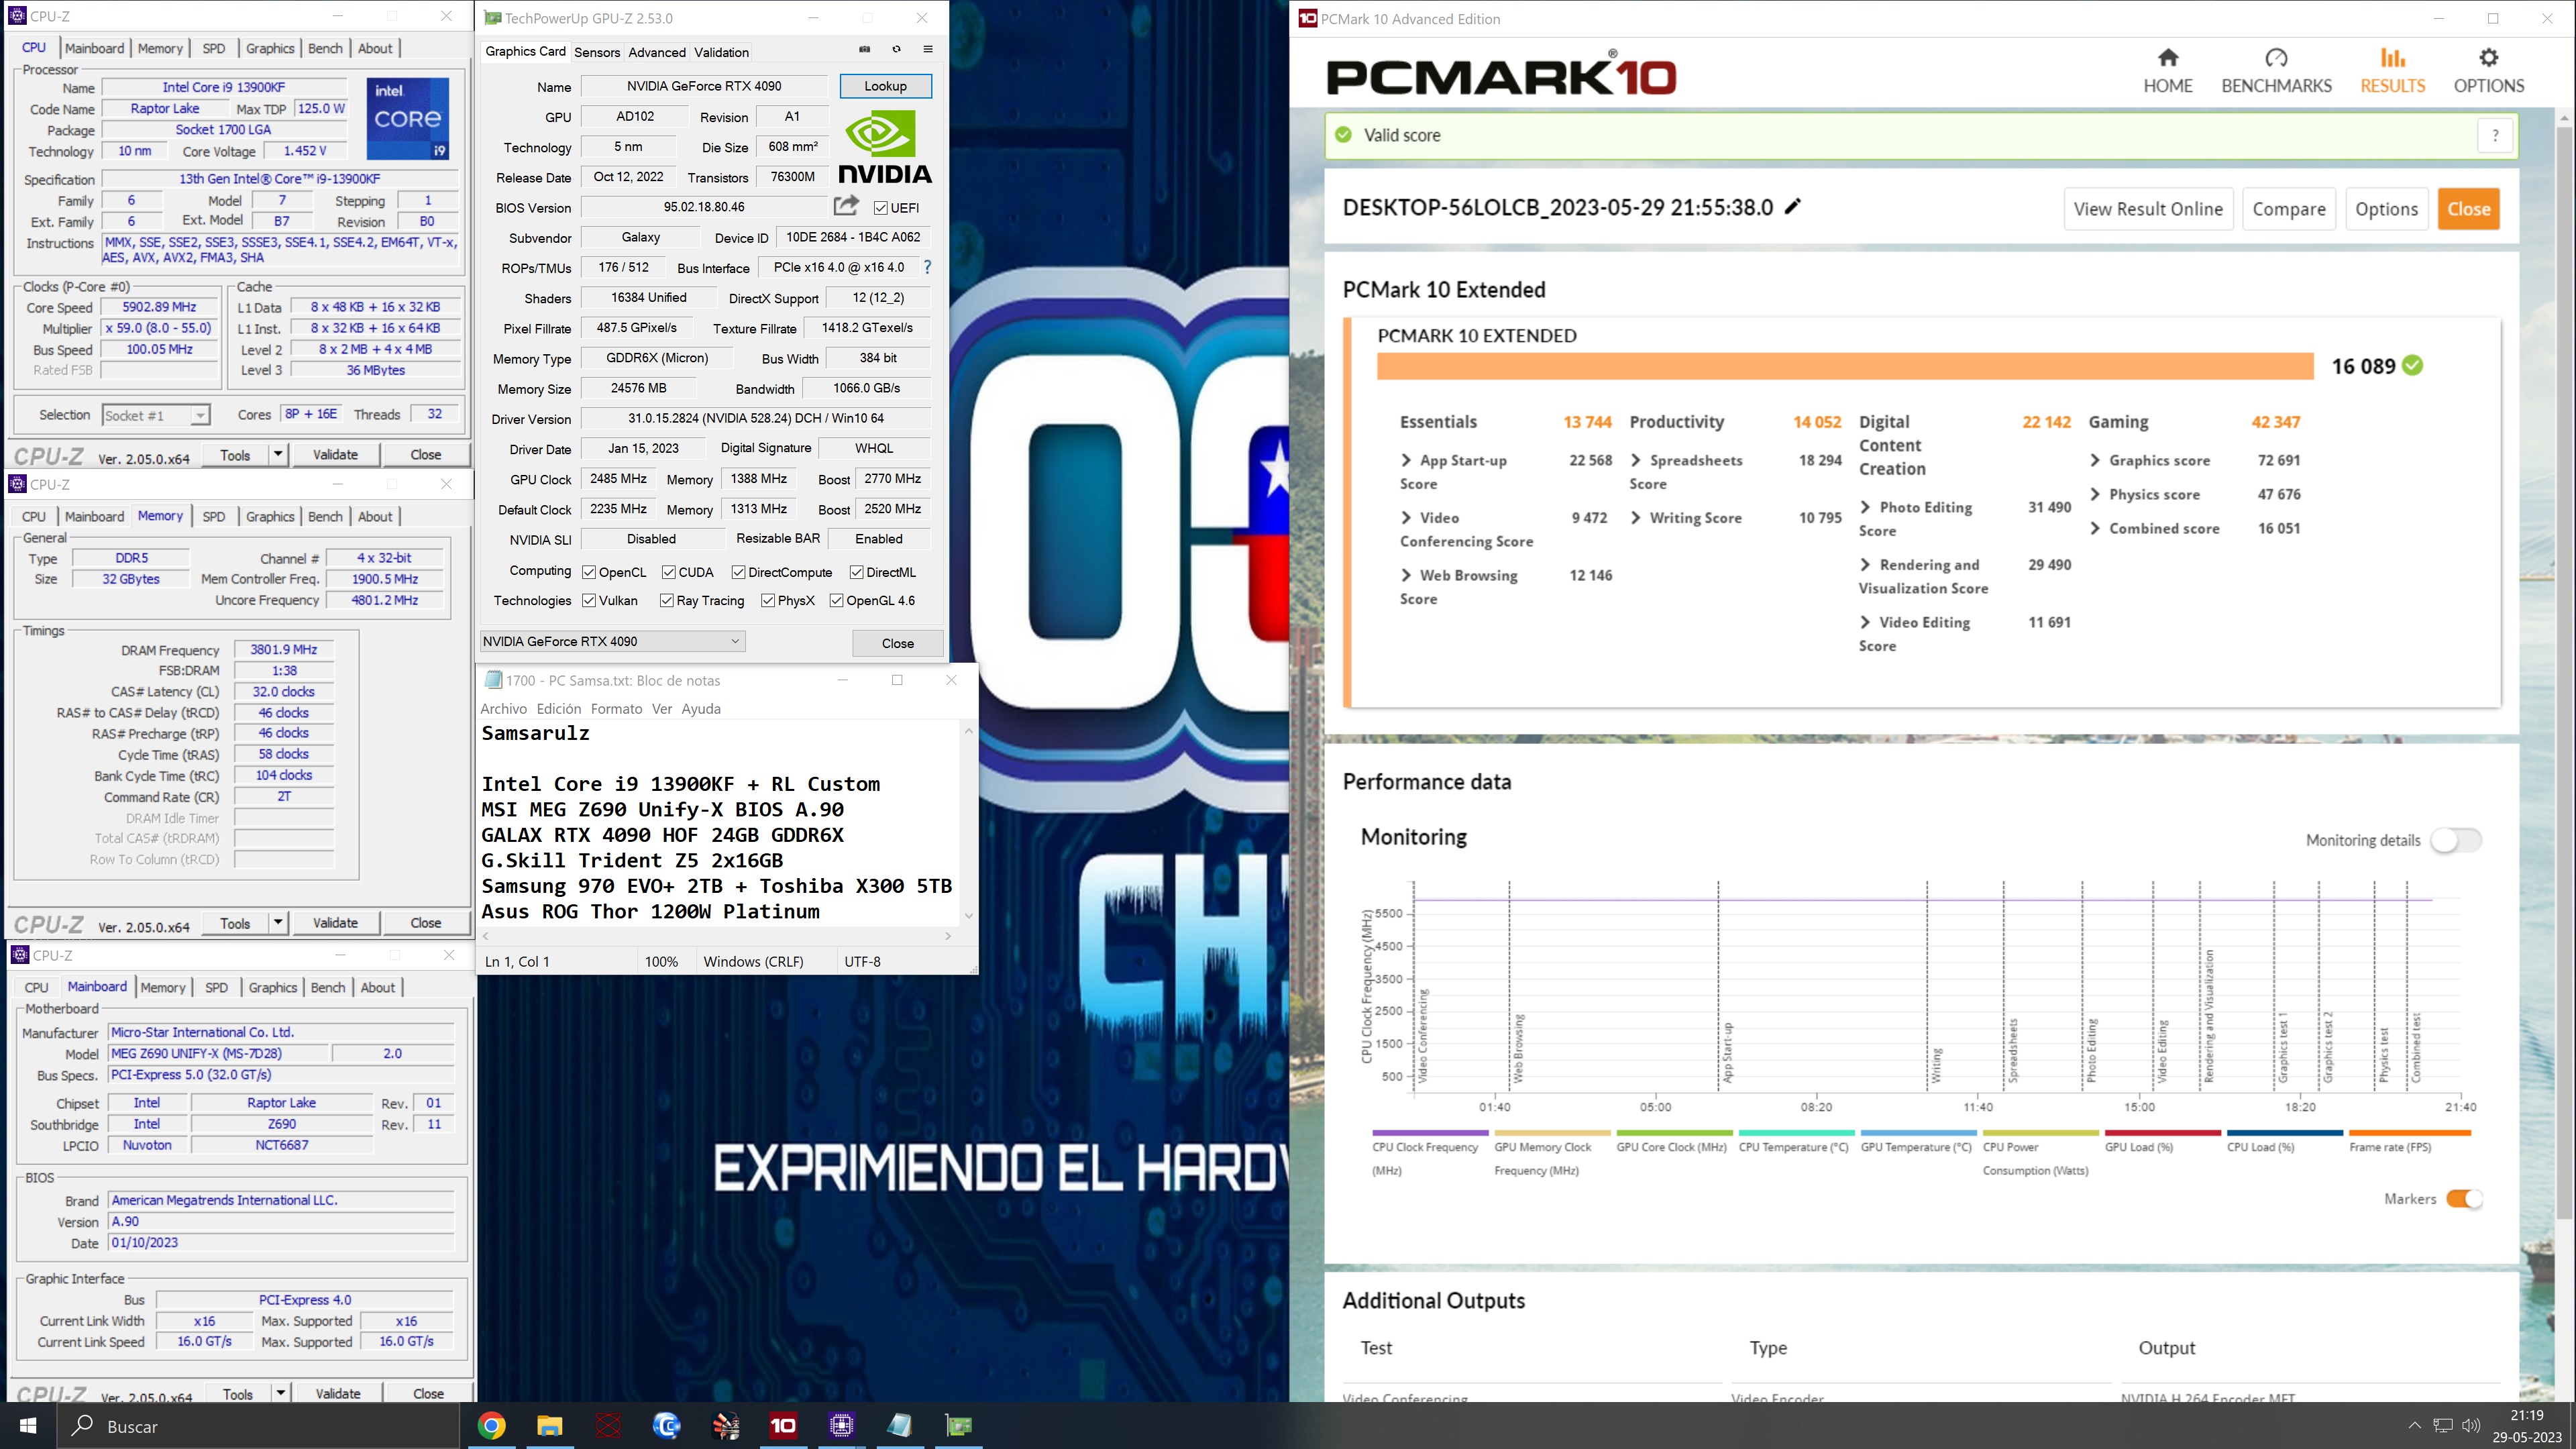This screenshot has width=2576, height=1449.
Task: Click the GPU Load red legend swatch
Action: coord(2162,1133)
